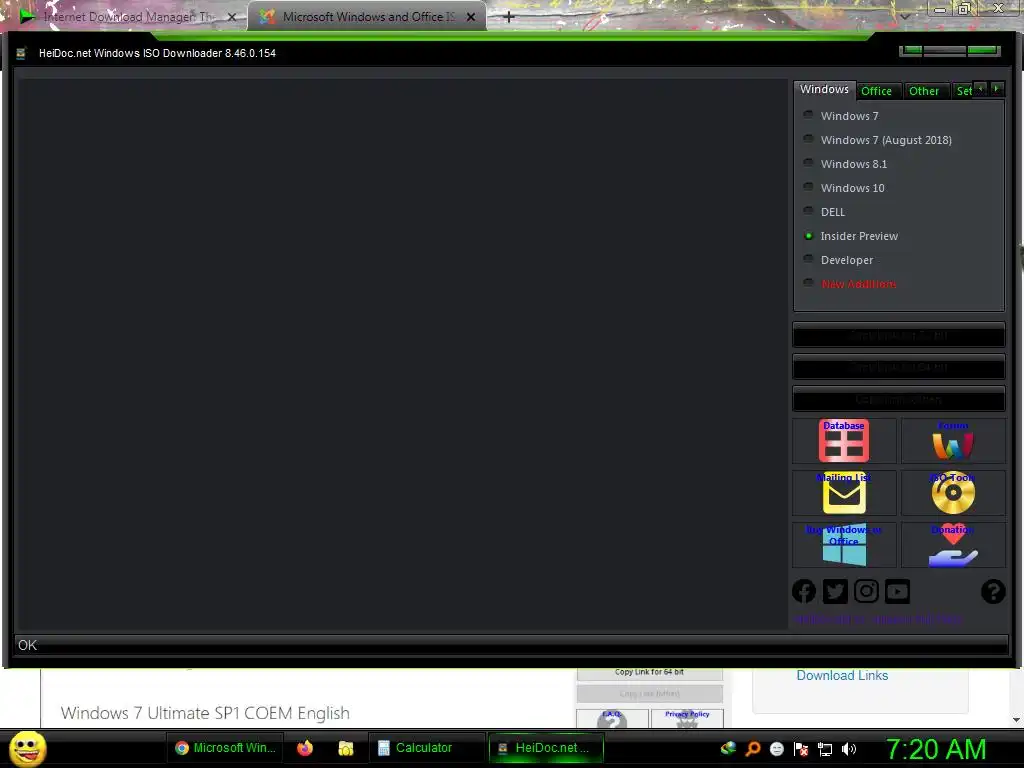Image resolution: width=1024 pixels, height=768 pixels.
Task: Click the volume speaker tray icon
Action: point(849,749)
